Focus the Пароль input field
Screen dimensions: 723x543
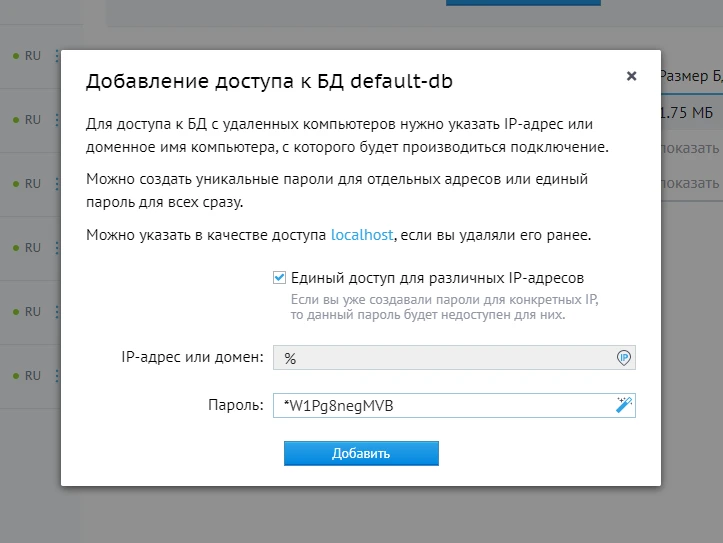454,406
